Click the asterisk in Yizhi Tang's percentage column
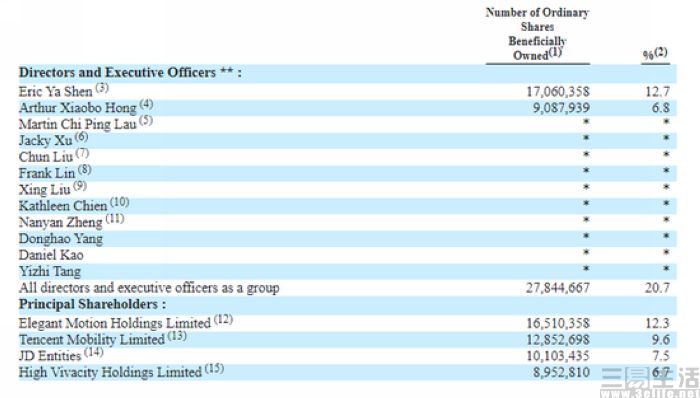This screenshot has width=700, height=398. [666, 269]
